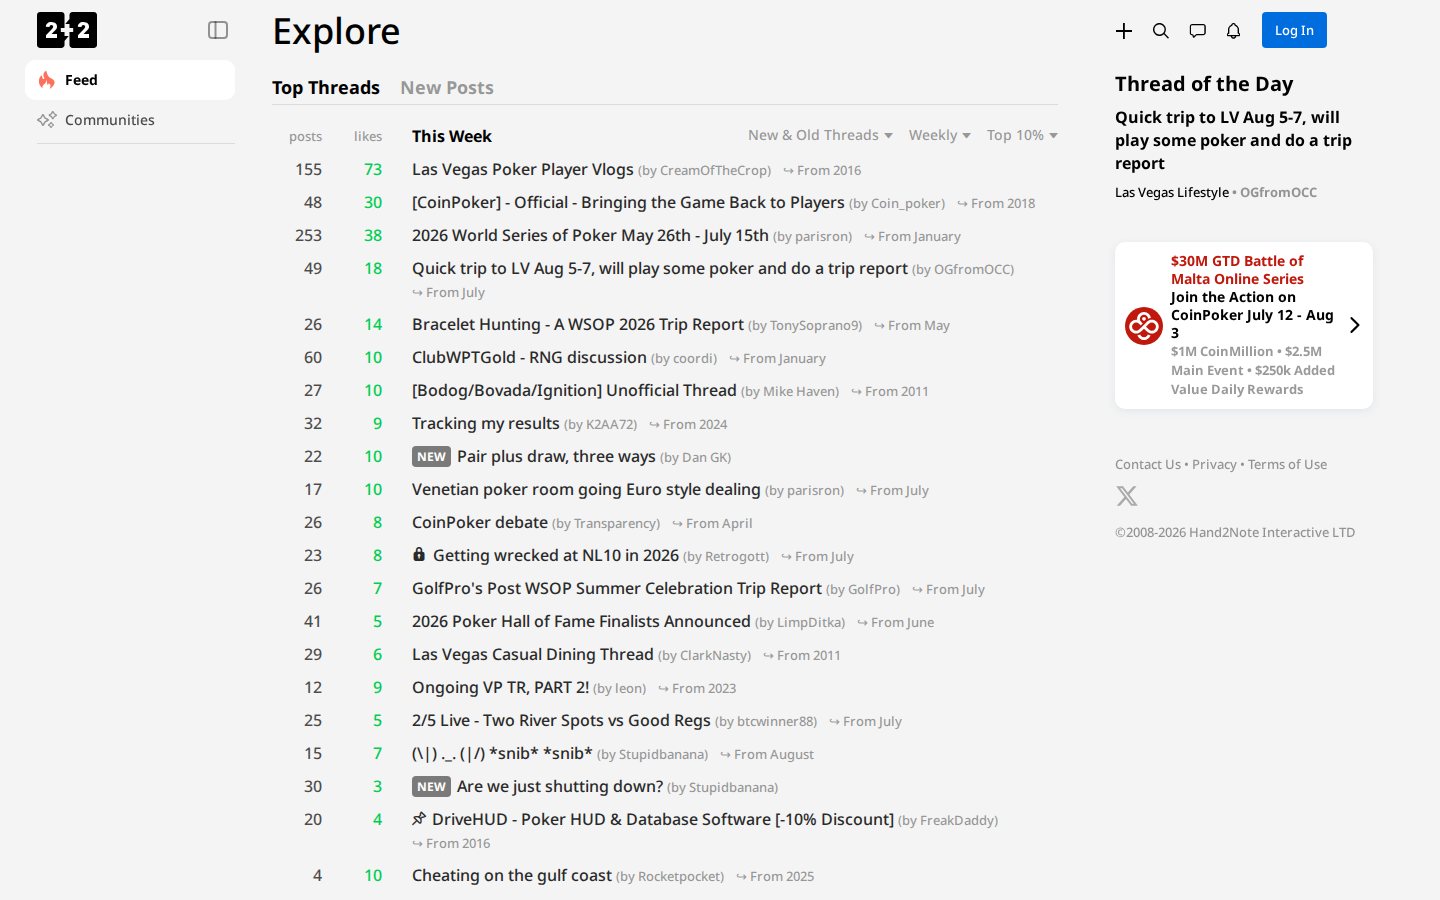
Task: Open GolfPro's Post WSOP Summer Celebration Trip Report
Action: (617, 588)
